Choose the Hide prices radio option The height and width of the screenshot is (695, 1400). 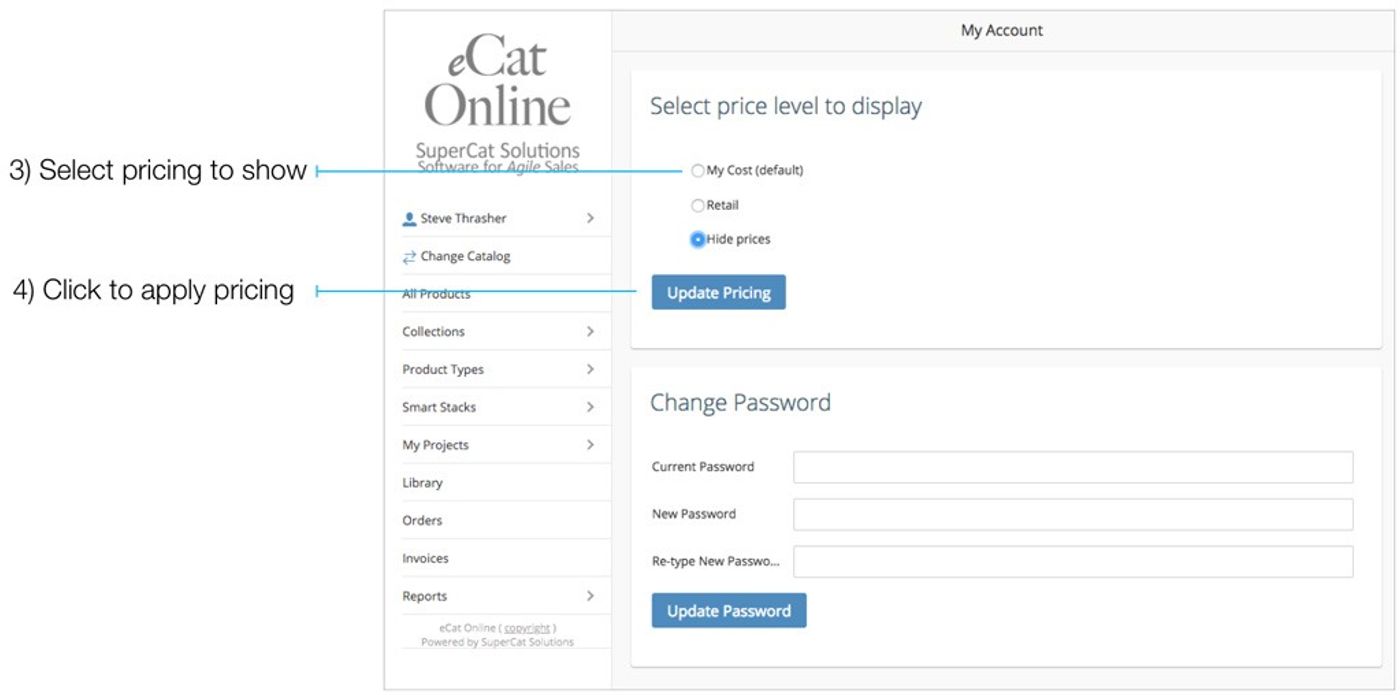pos(698,240)
